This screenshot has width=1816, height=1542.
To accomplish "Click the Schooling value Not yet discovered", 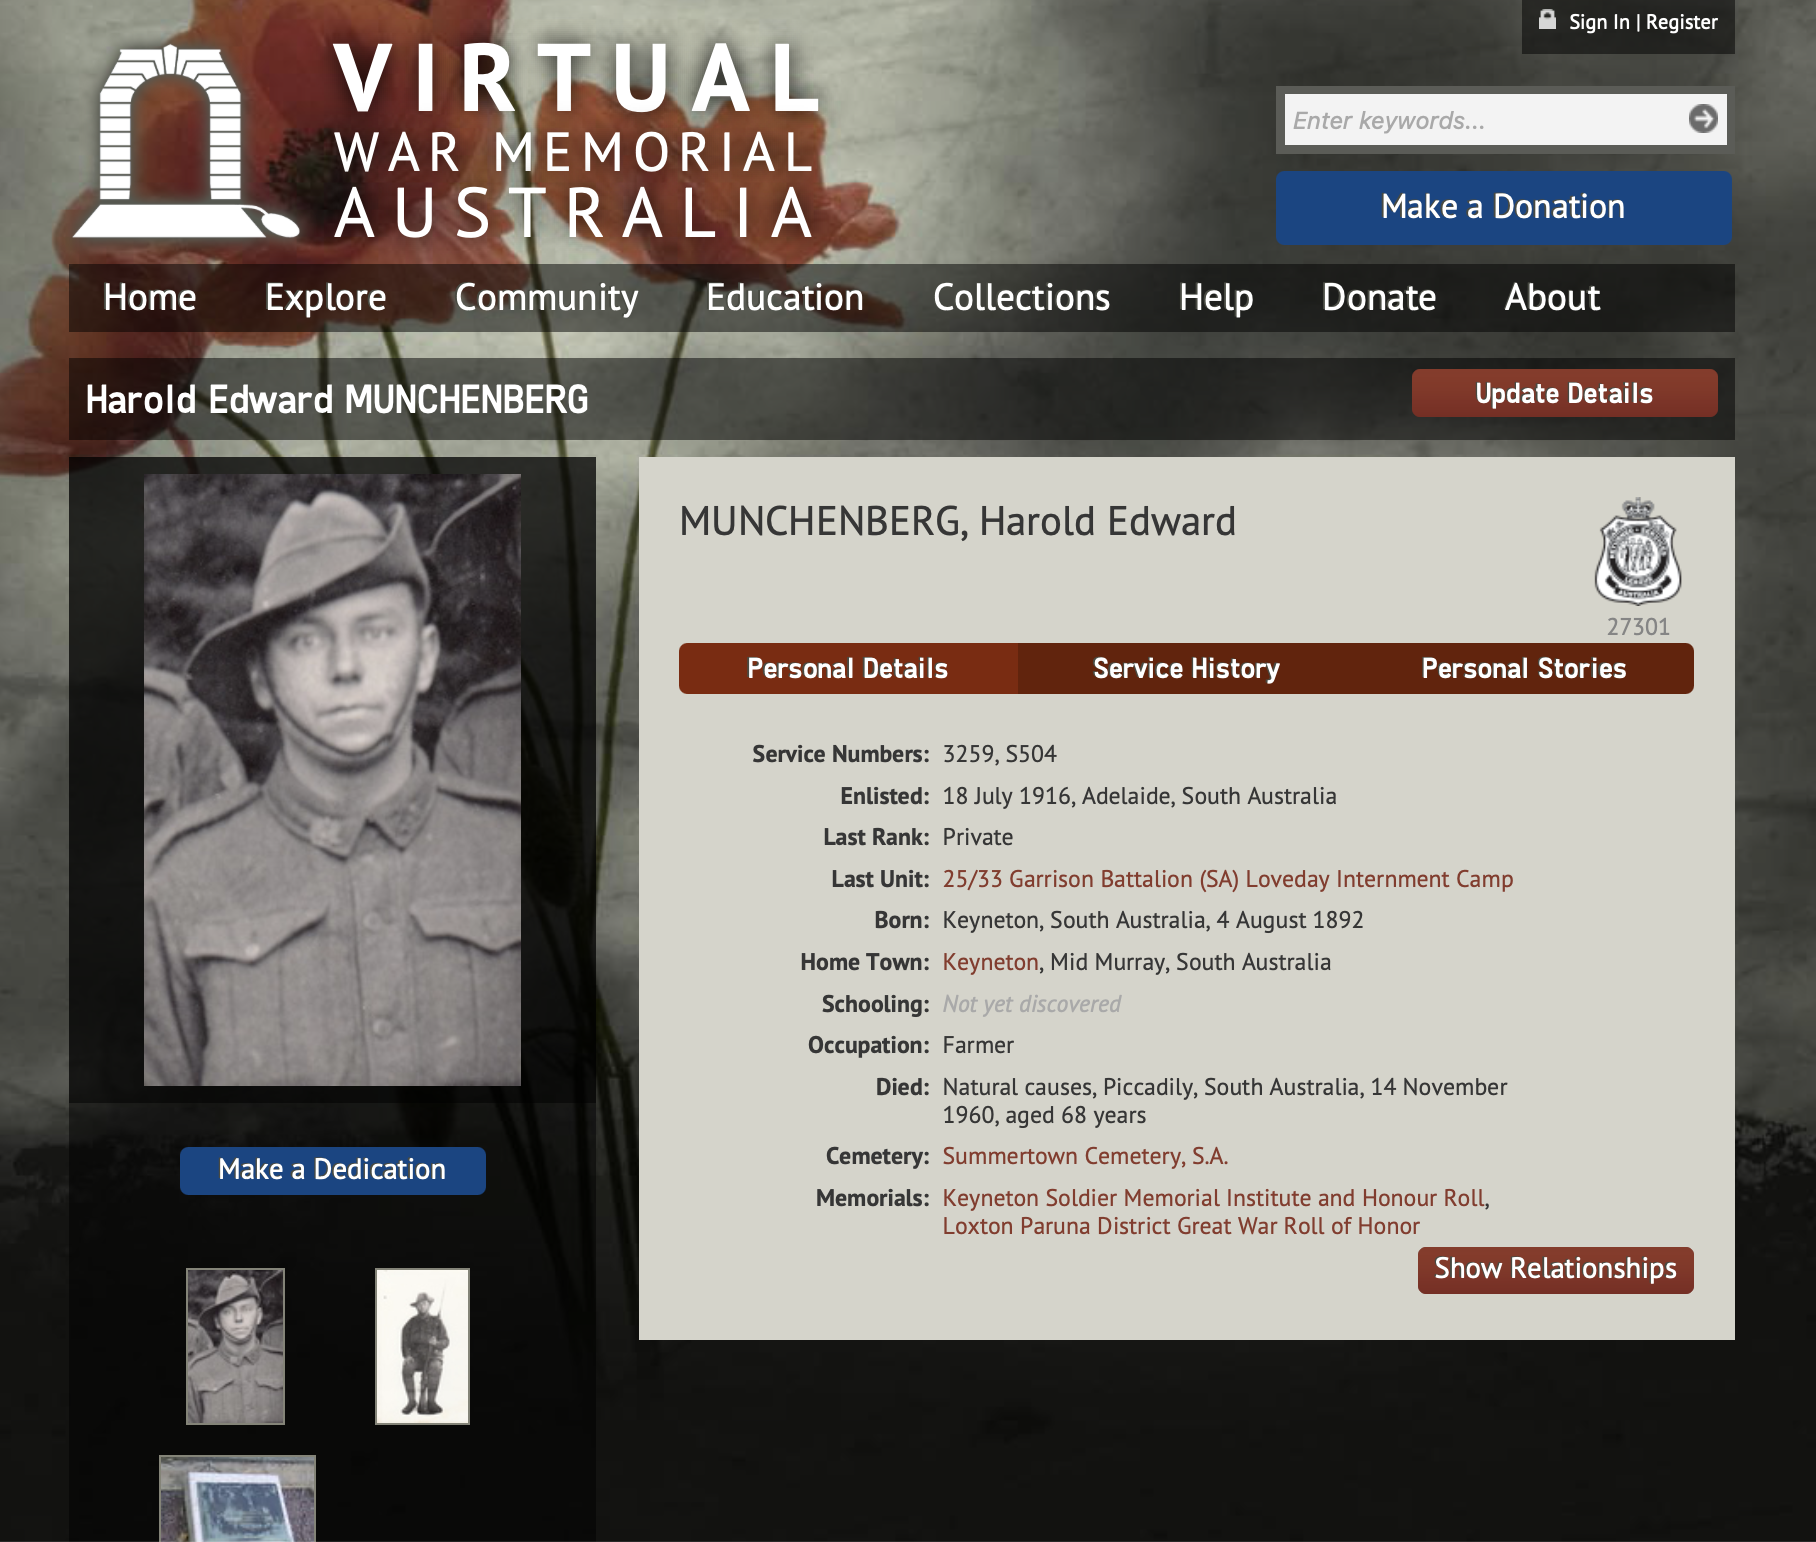I will pyautogui.click(x=1031, y=1004).
